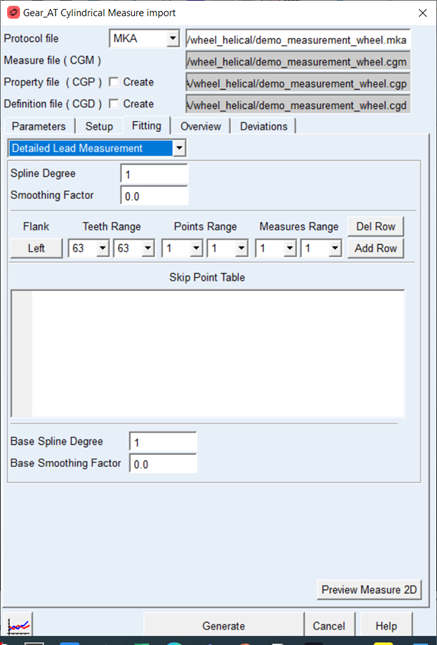Switch to the Overview tab

click(x=201, y=126)
